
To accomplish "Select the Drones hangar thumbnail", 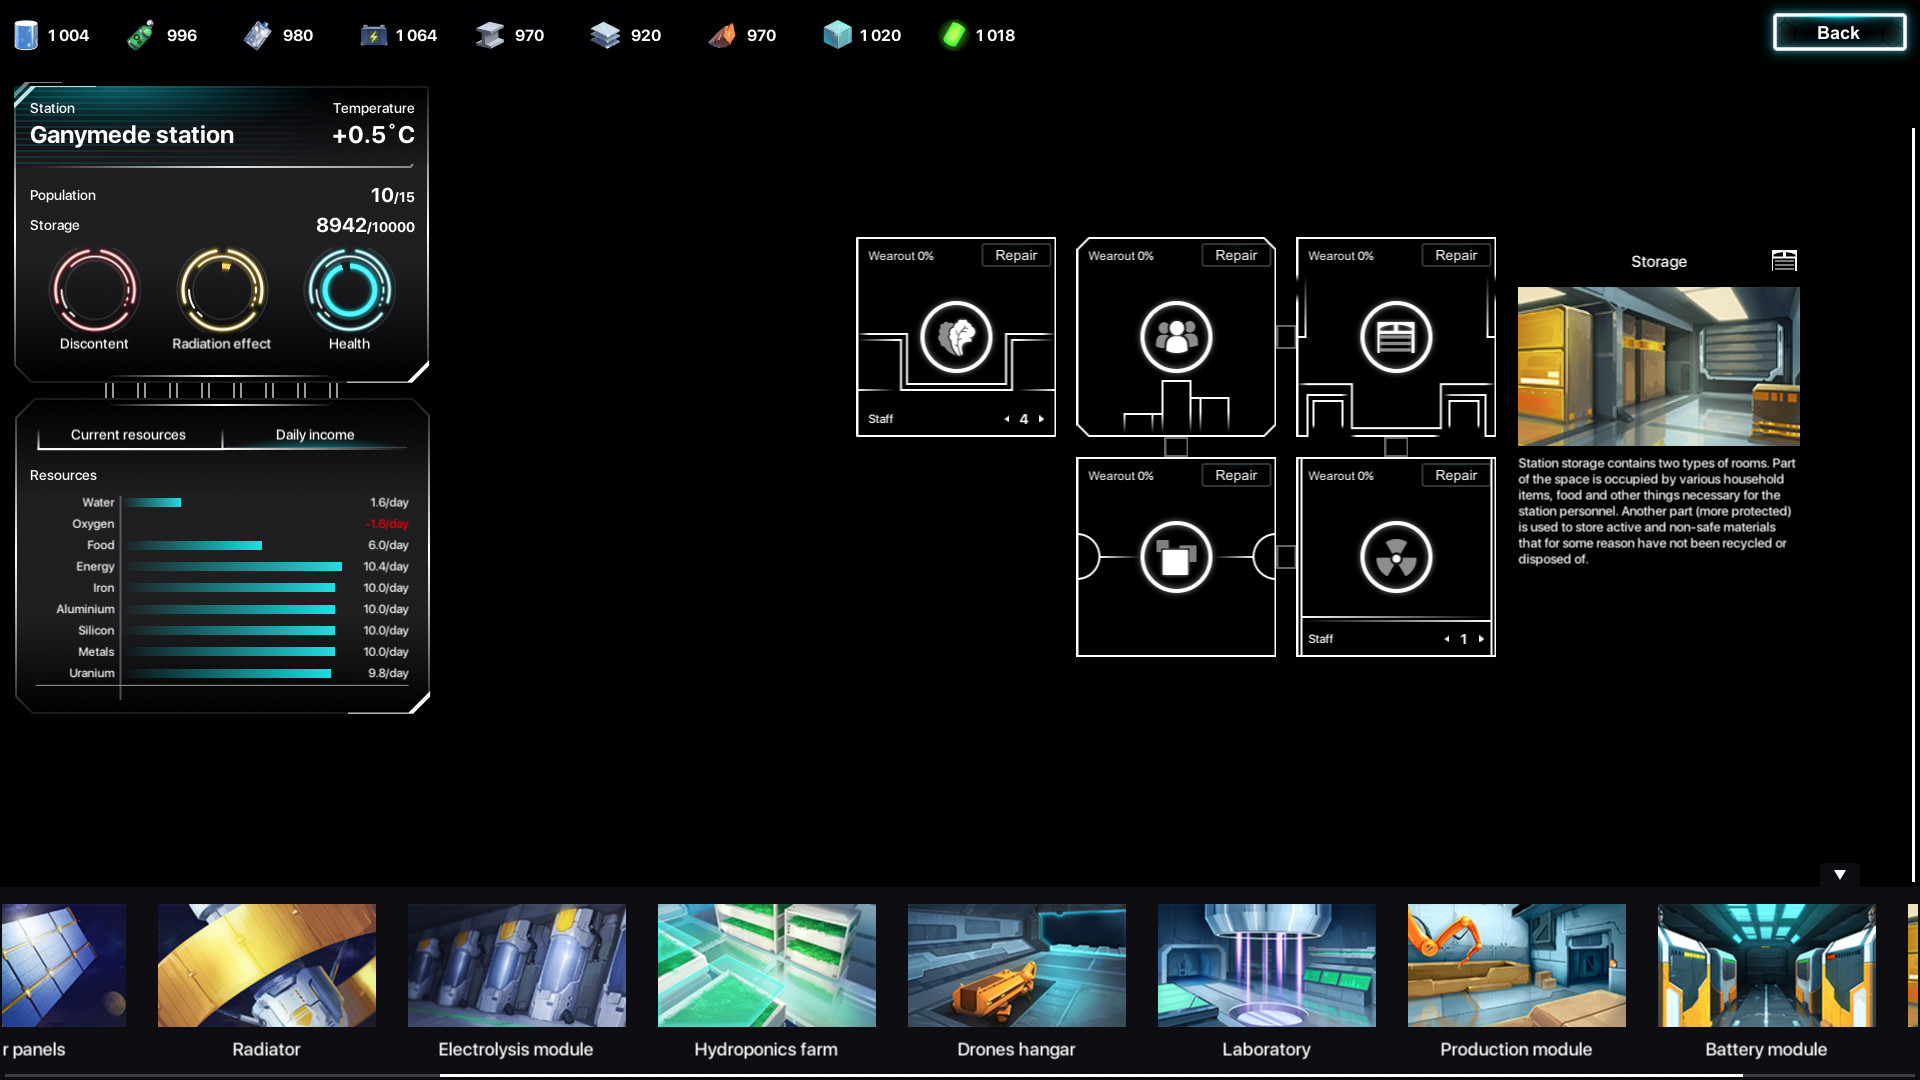I will click(1016, 966).
